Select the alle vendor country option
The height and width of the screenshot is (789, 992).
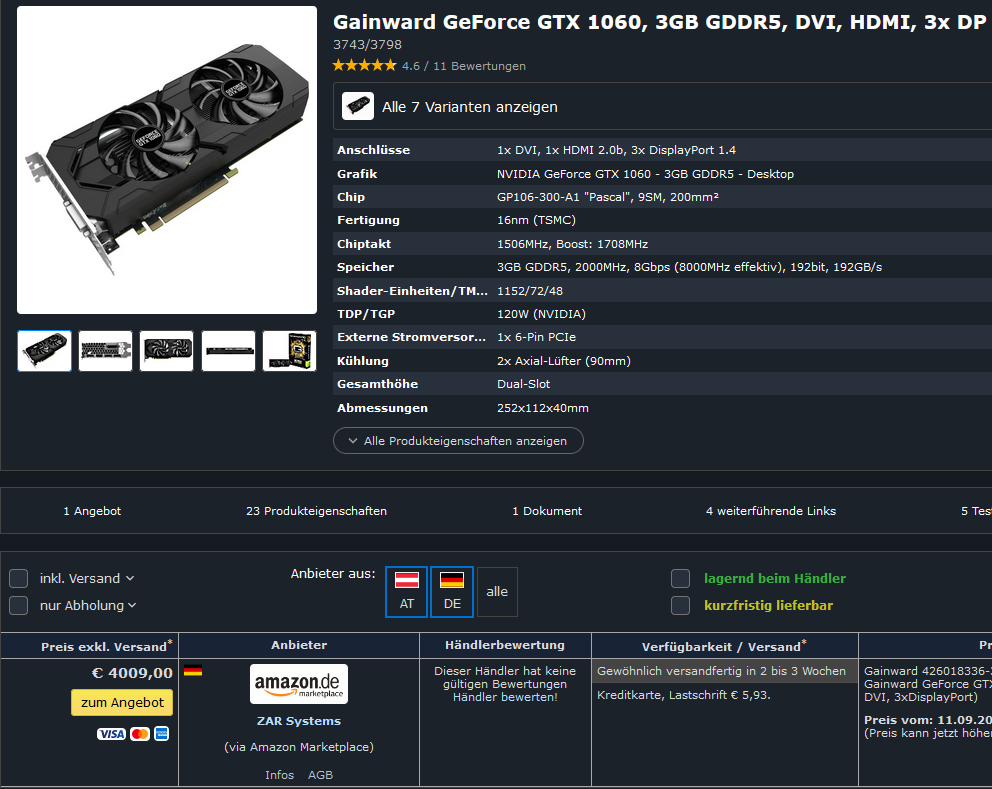point(497,592)
